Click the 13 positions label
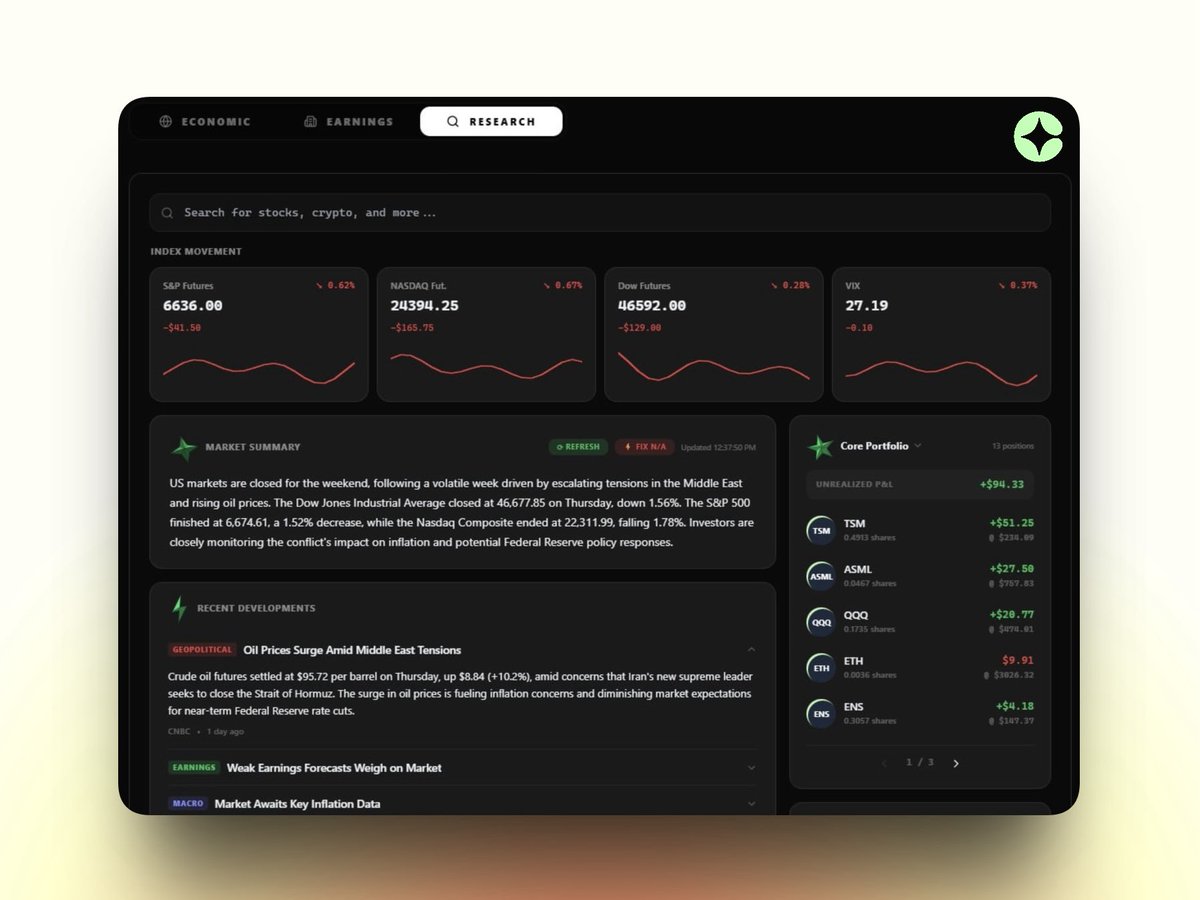Screen dimensions: 1200x900 point(1013,446)
